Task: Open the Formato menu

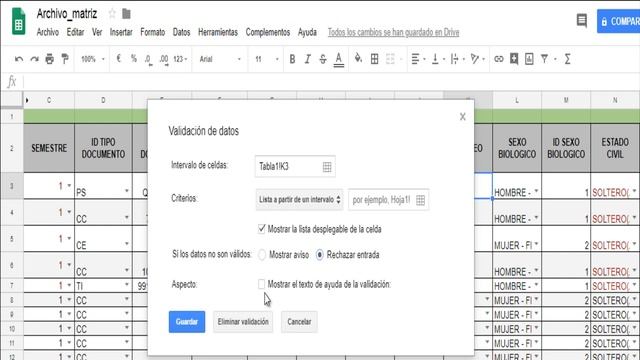Action: 153,32
